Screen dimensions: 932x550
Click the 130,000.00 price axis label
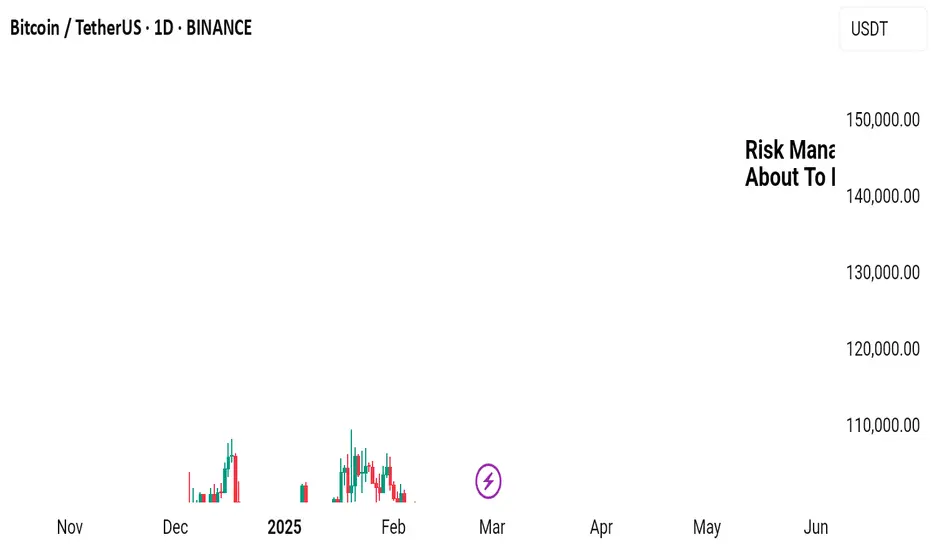(x=882, y=272)
